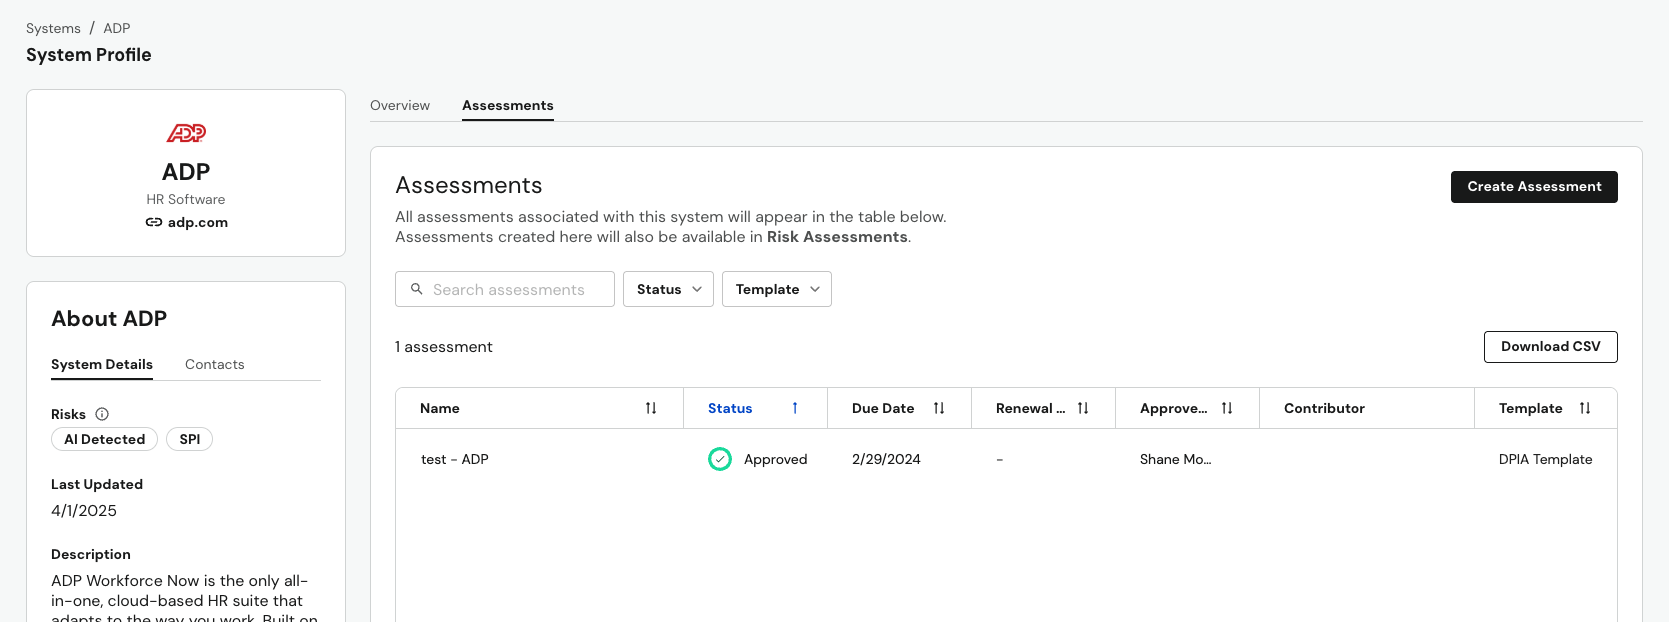This screenshot has width=1669, height=622.
Task: Click the Status column sort arrow
Action: click(795, 408)
